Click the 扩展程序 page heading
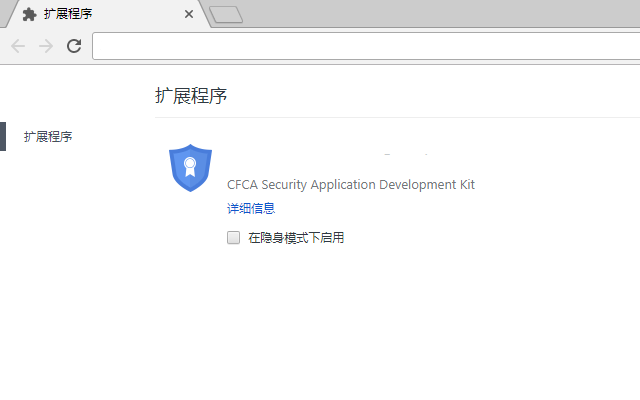The image size is (640, 400). point(191,96)
